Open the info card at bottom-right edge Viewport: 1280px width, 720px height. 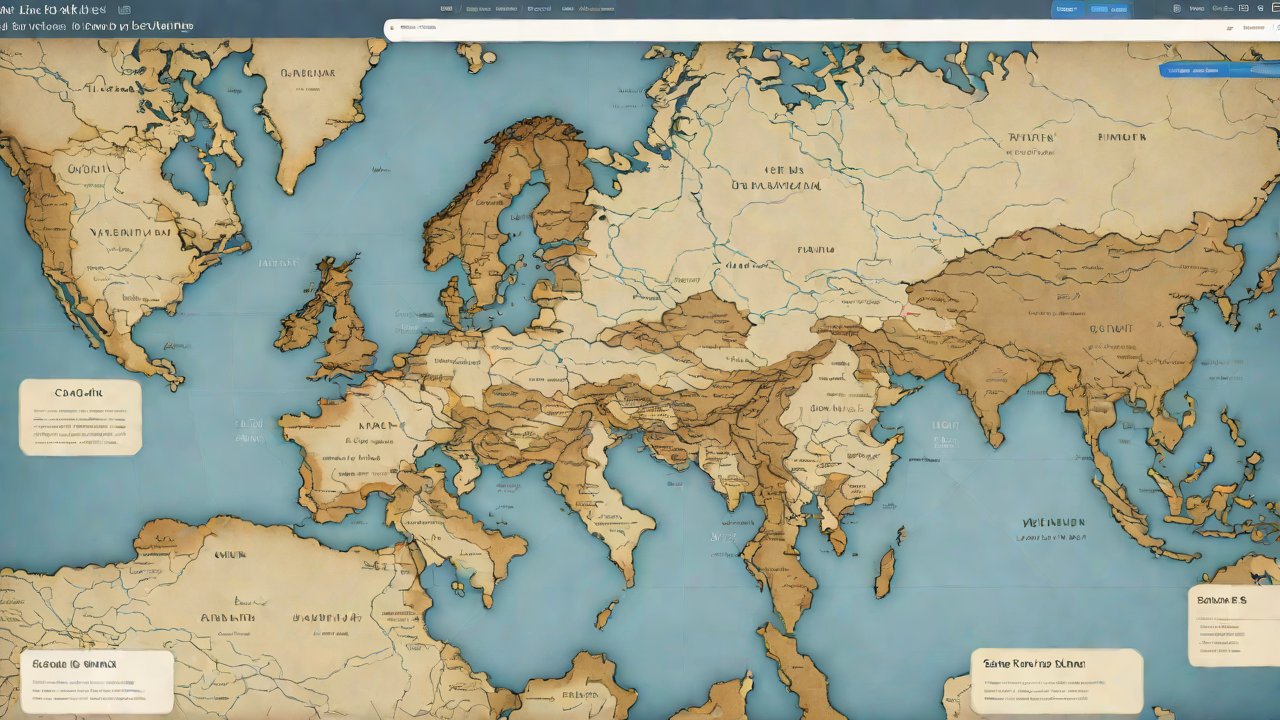(x=1234, y=625)
